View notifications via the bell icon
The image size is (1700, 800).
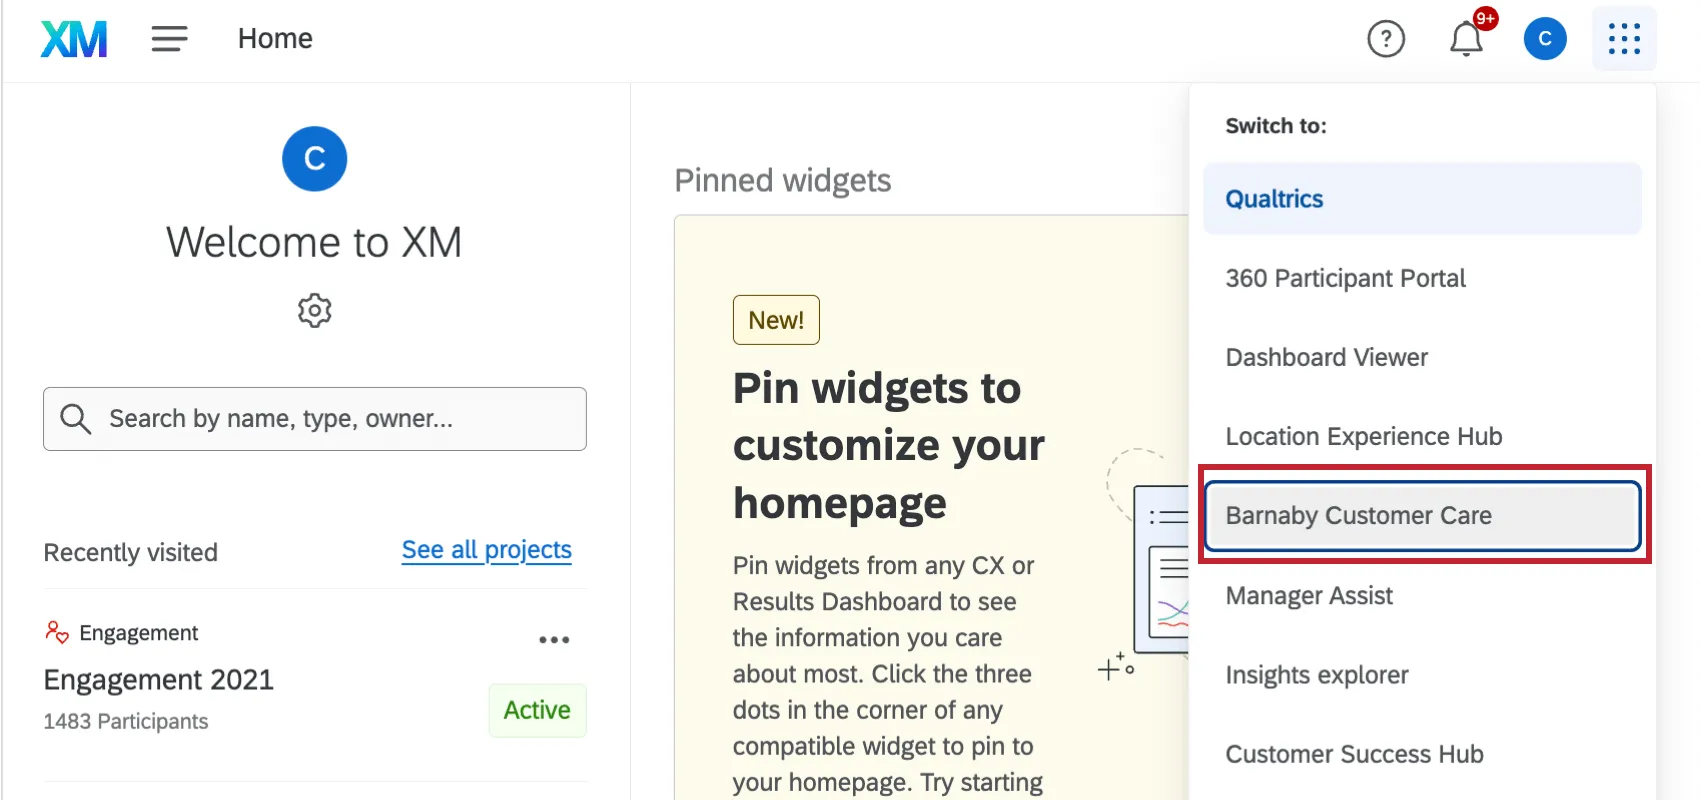(1466, 39)
